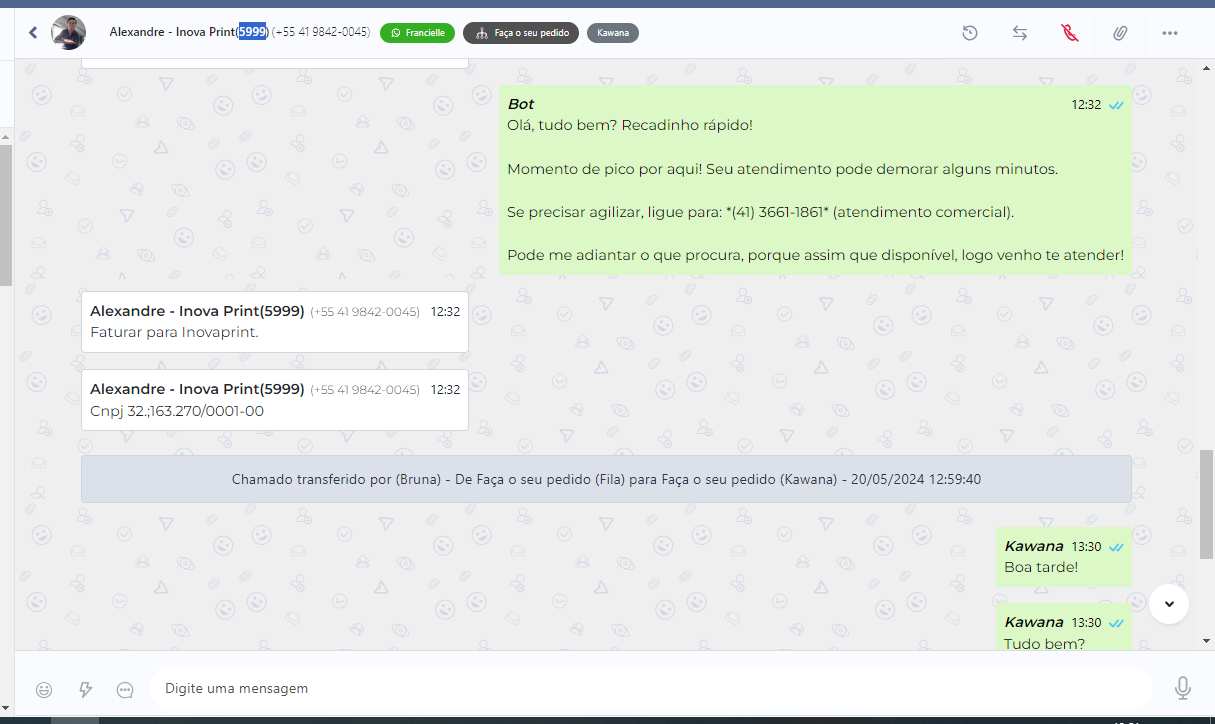Open quick replies lightning bolt icon

[85, 689]
